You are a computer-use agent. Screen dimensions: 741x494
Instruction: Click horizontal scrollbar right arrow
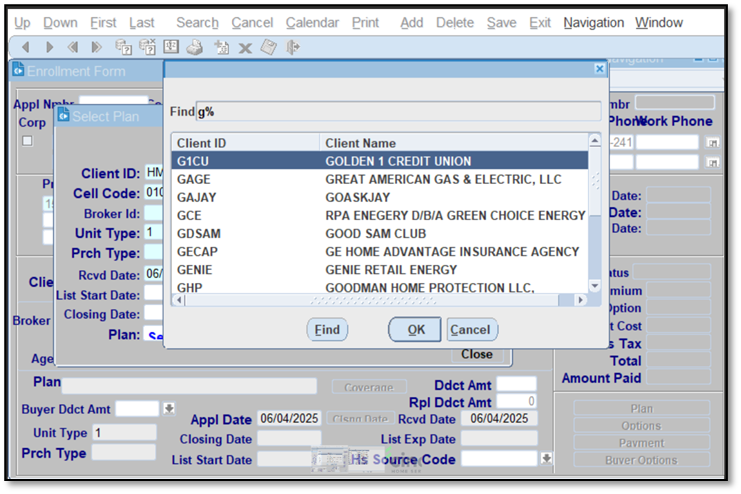pyautogui.click(x=580, y=300)
